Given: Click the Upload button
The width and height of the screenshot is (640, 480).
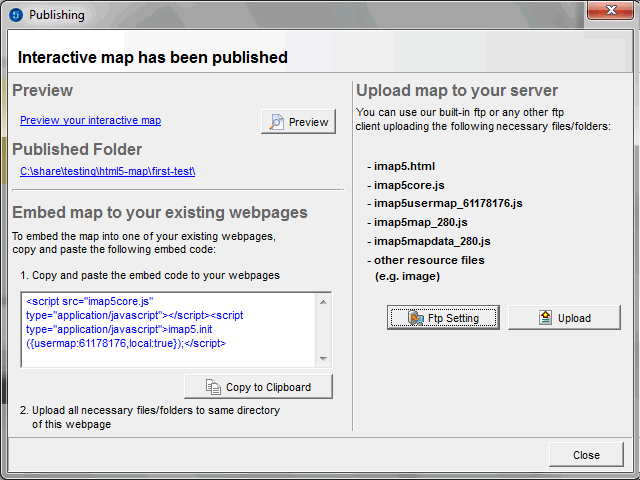Looking at the screenshot, I should pyautogui.click(x=564, y=318).
